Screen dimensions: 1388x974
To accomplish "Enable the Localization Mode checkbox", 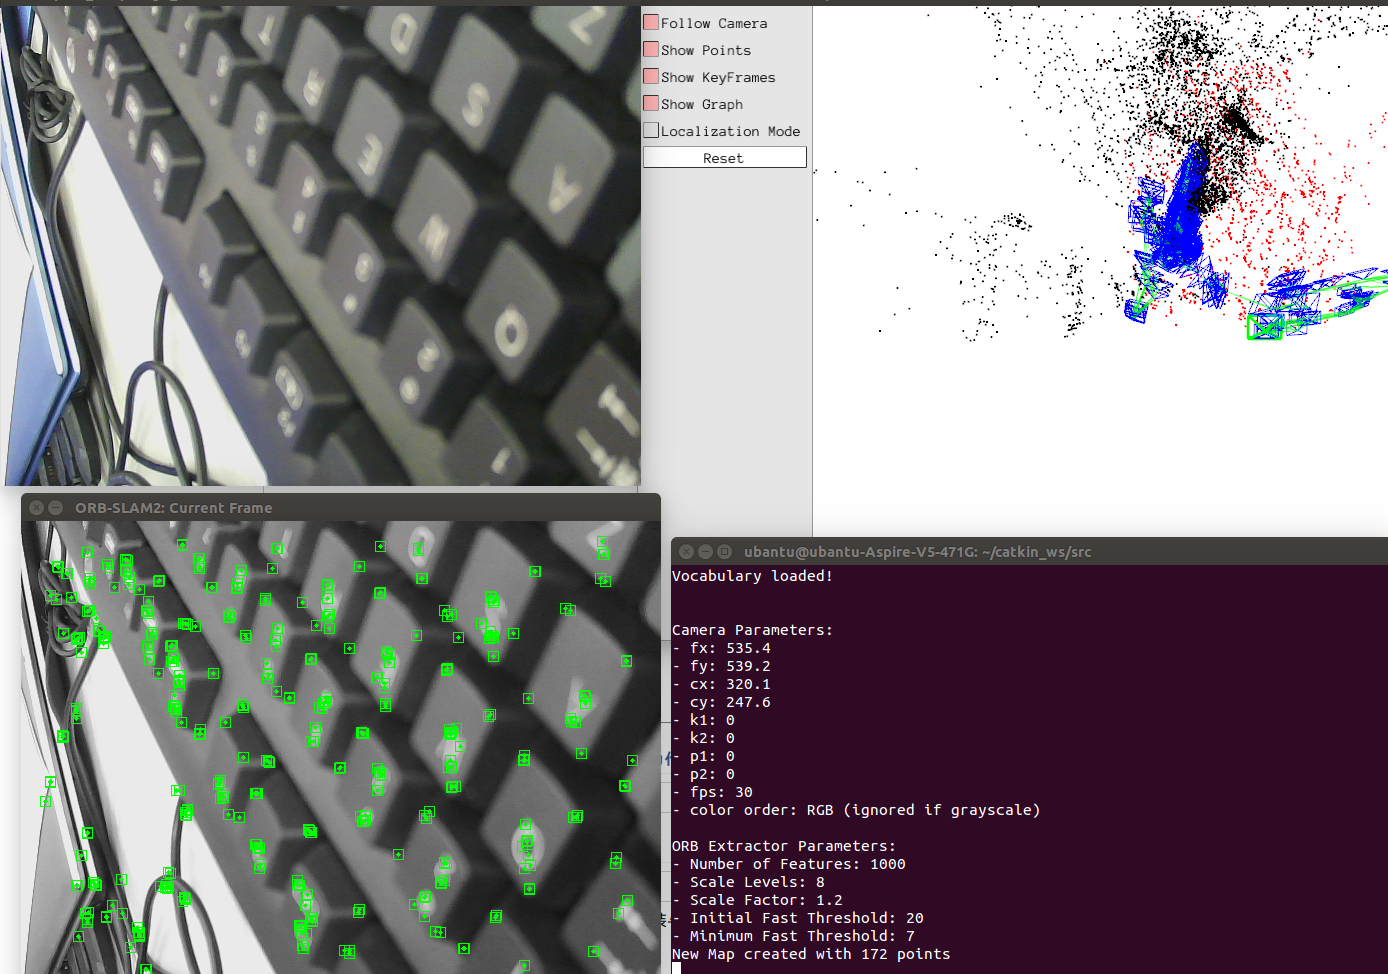I will [x=651, y=130].
